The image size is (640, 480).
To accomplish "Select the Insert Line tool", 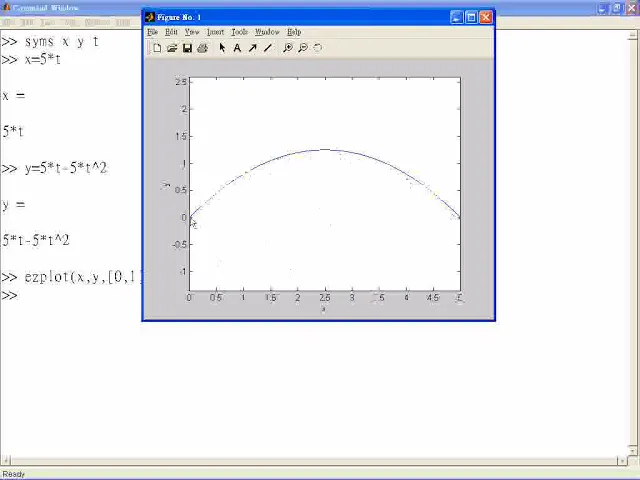I will coord(267,48).
